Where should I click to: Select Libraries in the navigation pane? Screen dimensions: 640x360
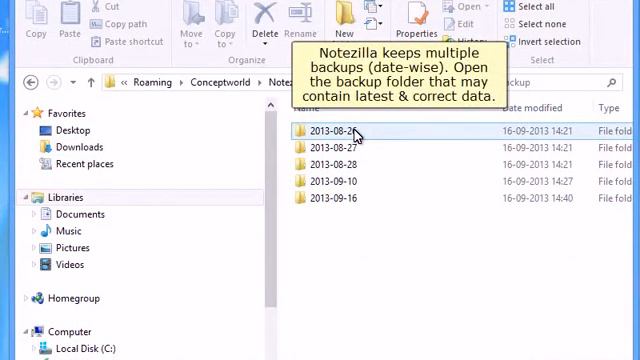coord(65,198)
